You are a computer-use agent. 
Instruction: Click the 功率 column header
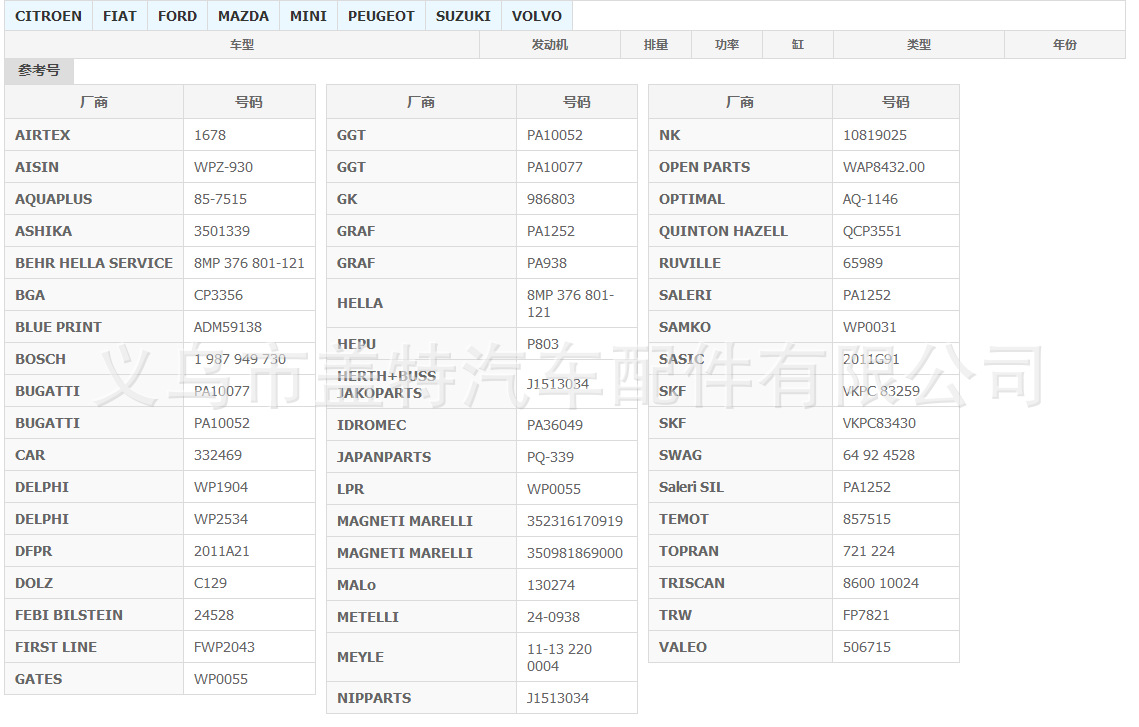click(727, 45)
